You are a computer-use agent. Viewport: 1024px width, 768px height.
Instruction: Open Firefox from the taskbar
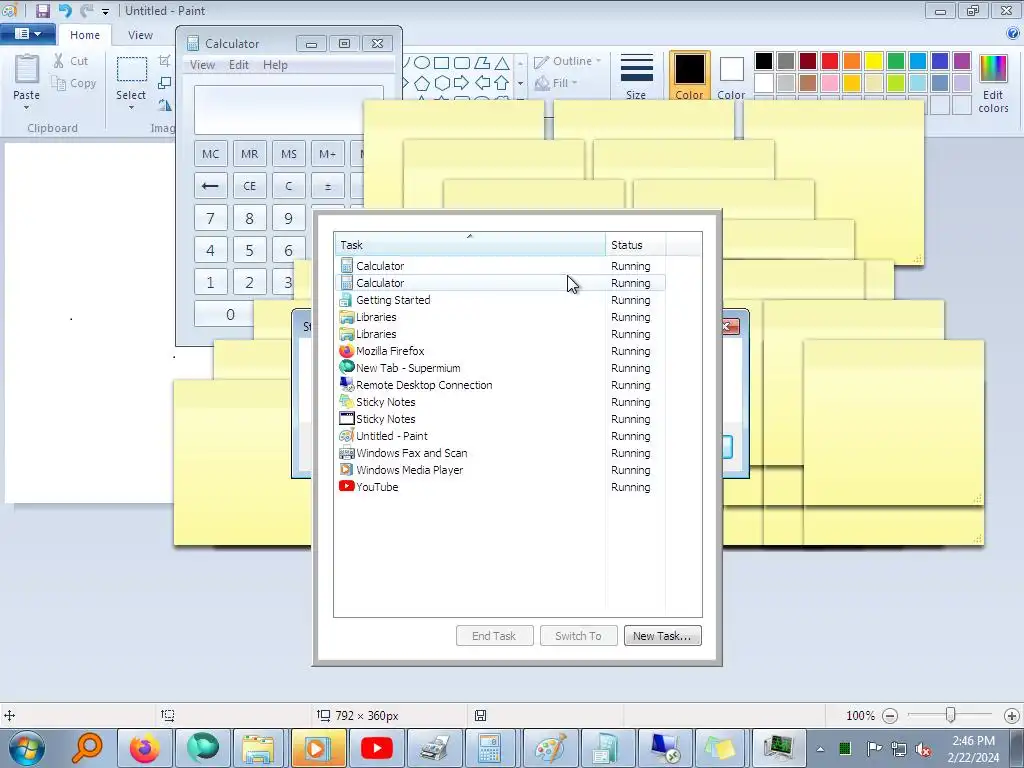tap(144, 748)
